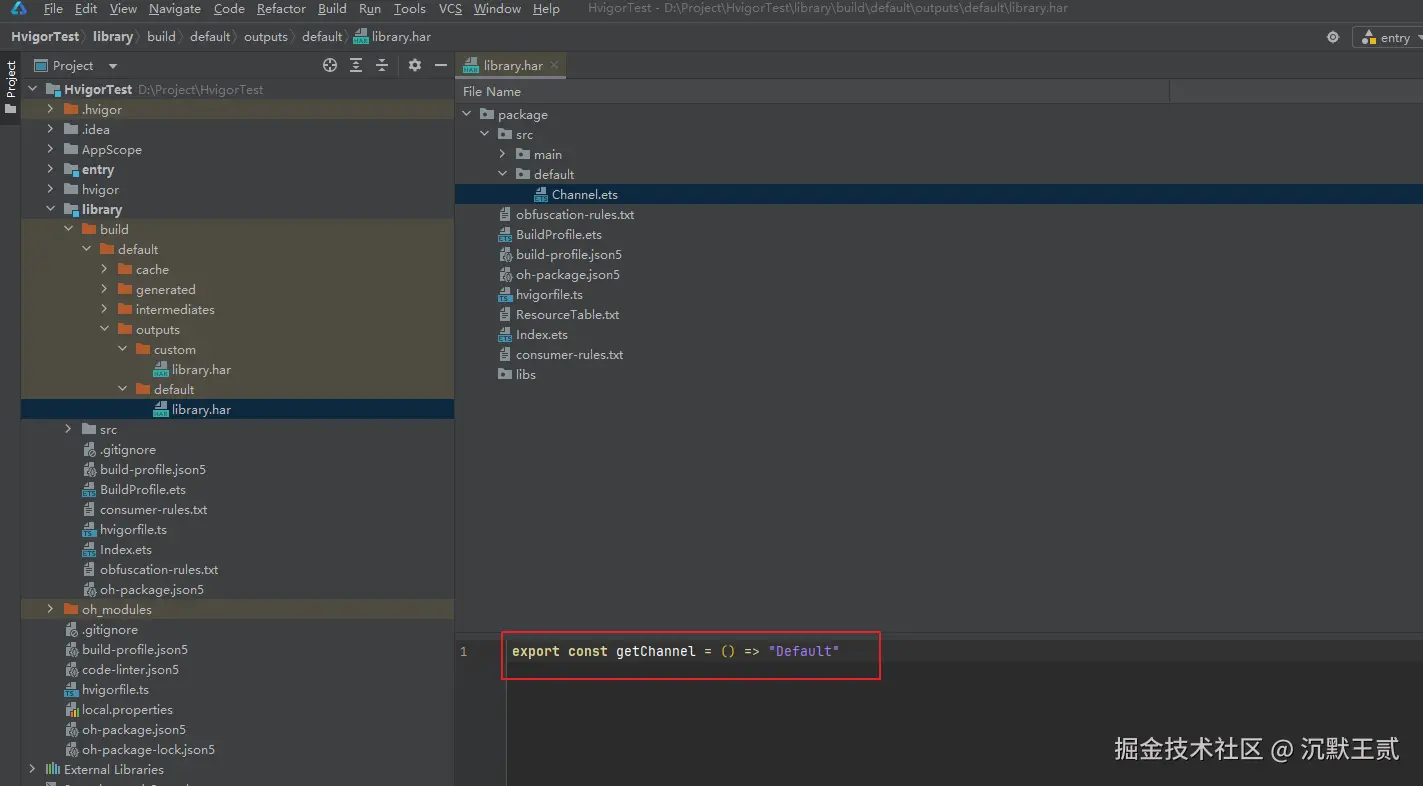This screenshot has width=1423, height=786.
Task: Select the libs folder in har viewer
Action: [526, 374]
